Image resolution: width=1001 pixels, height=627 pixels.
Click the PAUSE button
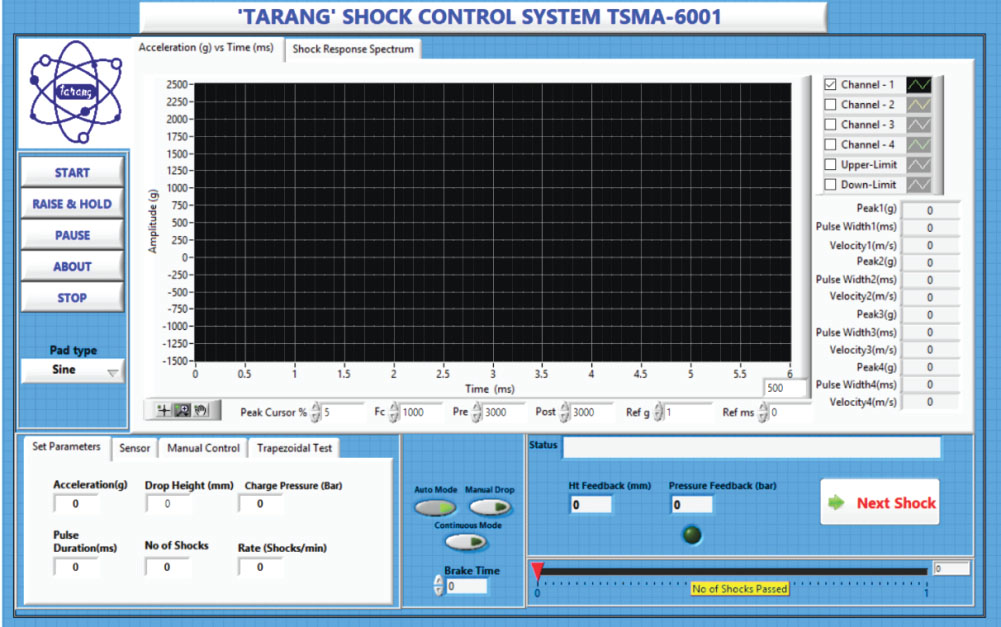point(72,235)
